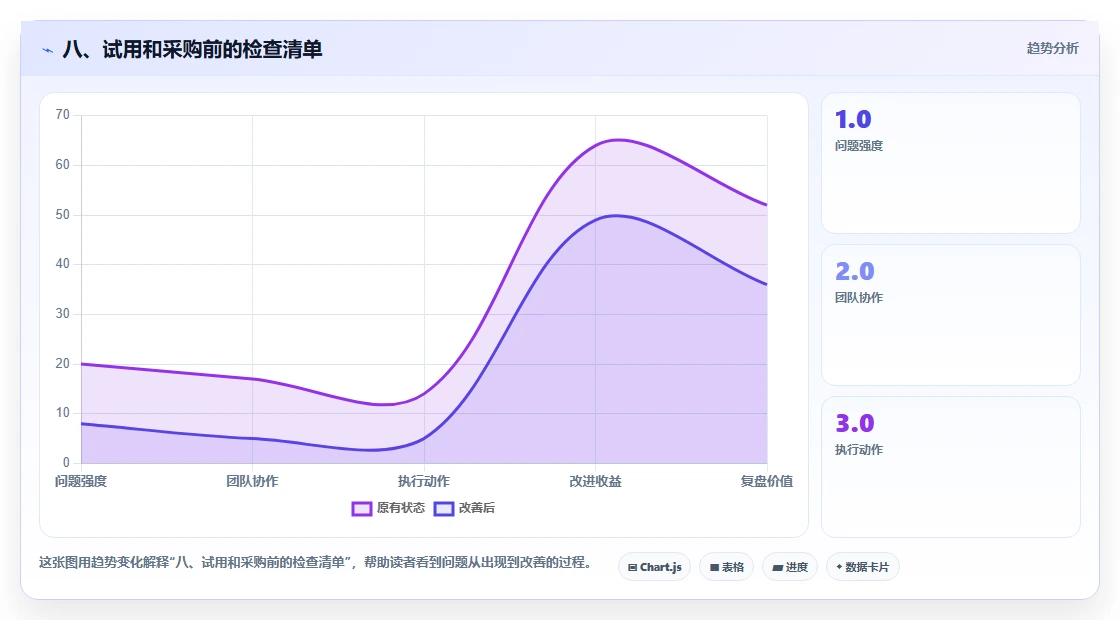The image size is (1120, 620).
Task: Click the y-axis value 70
Action: [x=63, y=115]
